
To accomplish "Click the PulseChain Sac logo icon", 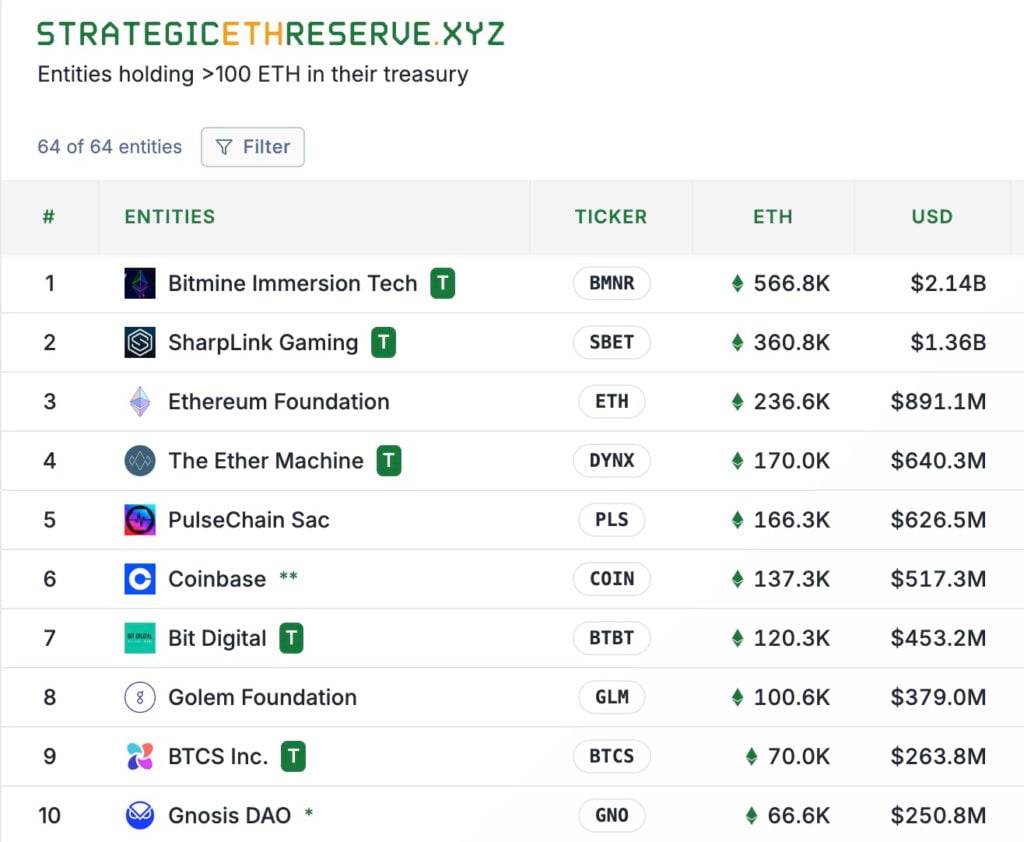I will pyautogui.click(x=139, y=519).
